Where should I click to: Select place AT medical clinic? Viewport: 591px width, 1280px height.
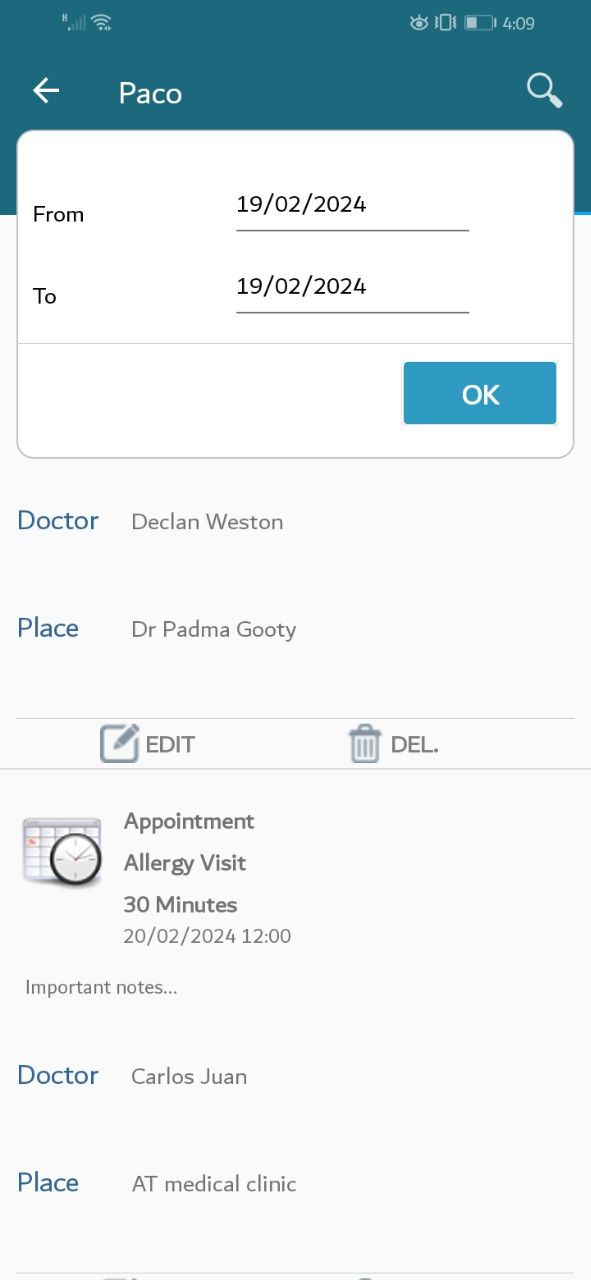tap(214, 1184)
